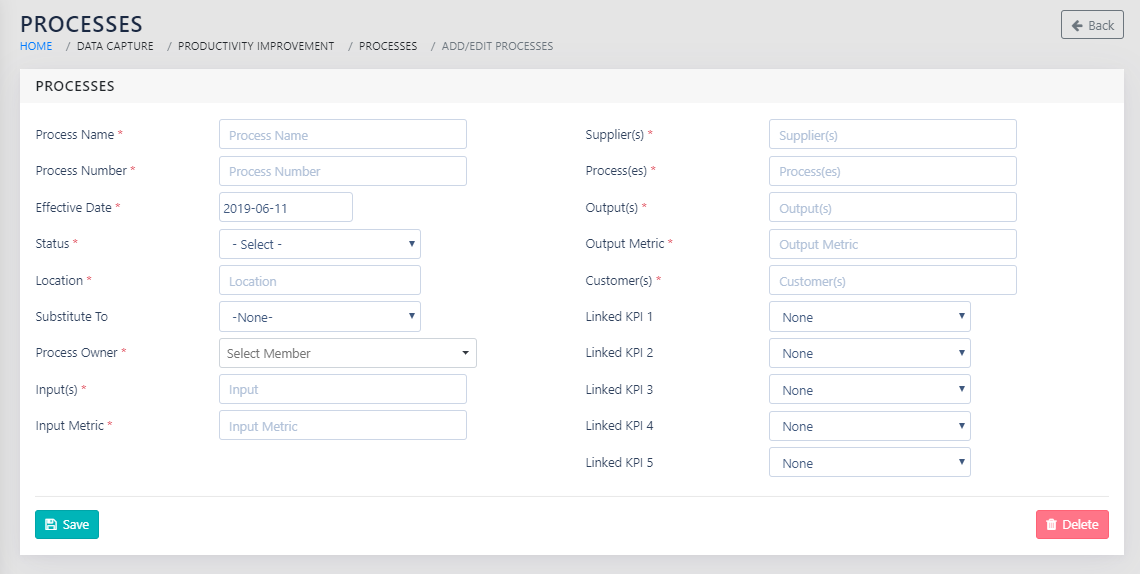The image size is (1140, 574).
Task: Click the Effective Date field
Action: 285,208
